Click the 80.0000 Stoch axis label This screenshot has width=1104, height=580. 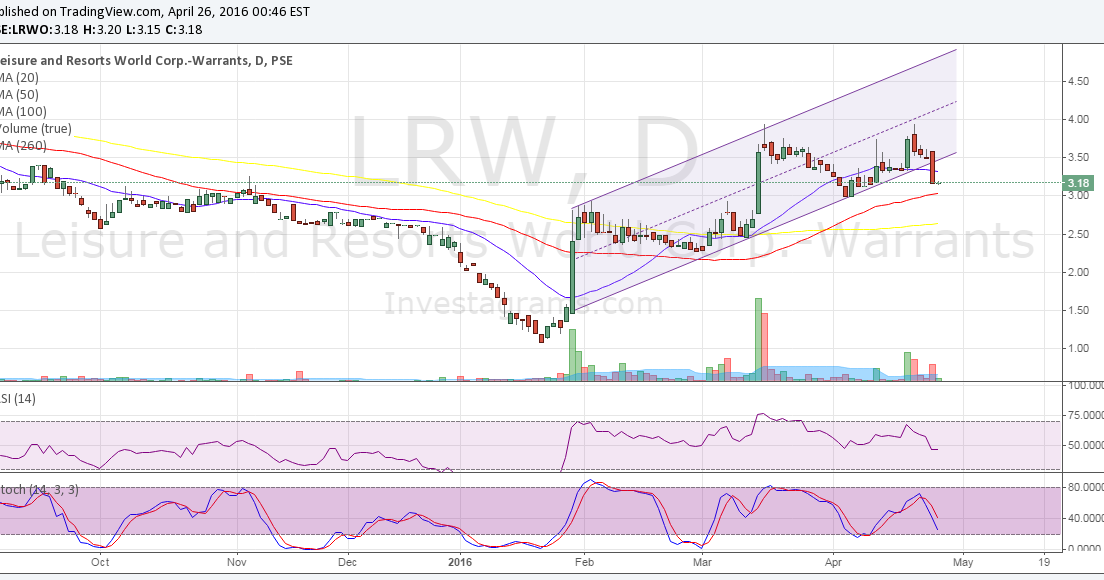[1086, 487]
